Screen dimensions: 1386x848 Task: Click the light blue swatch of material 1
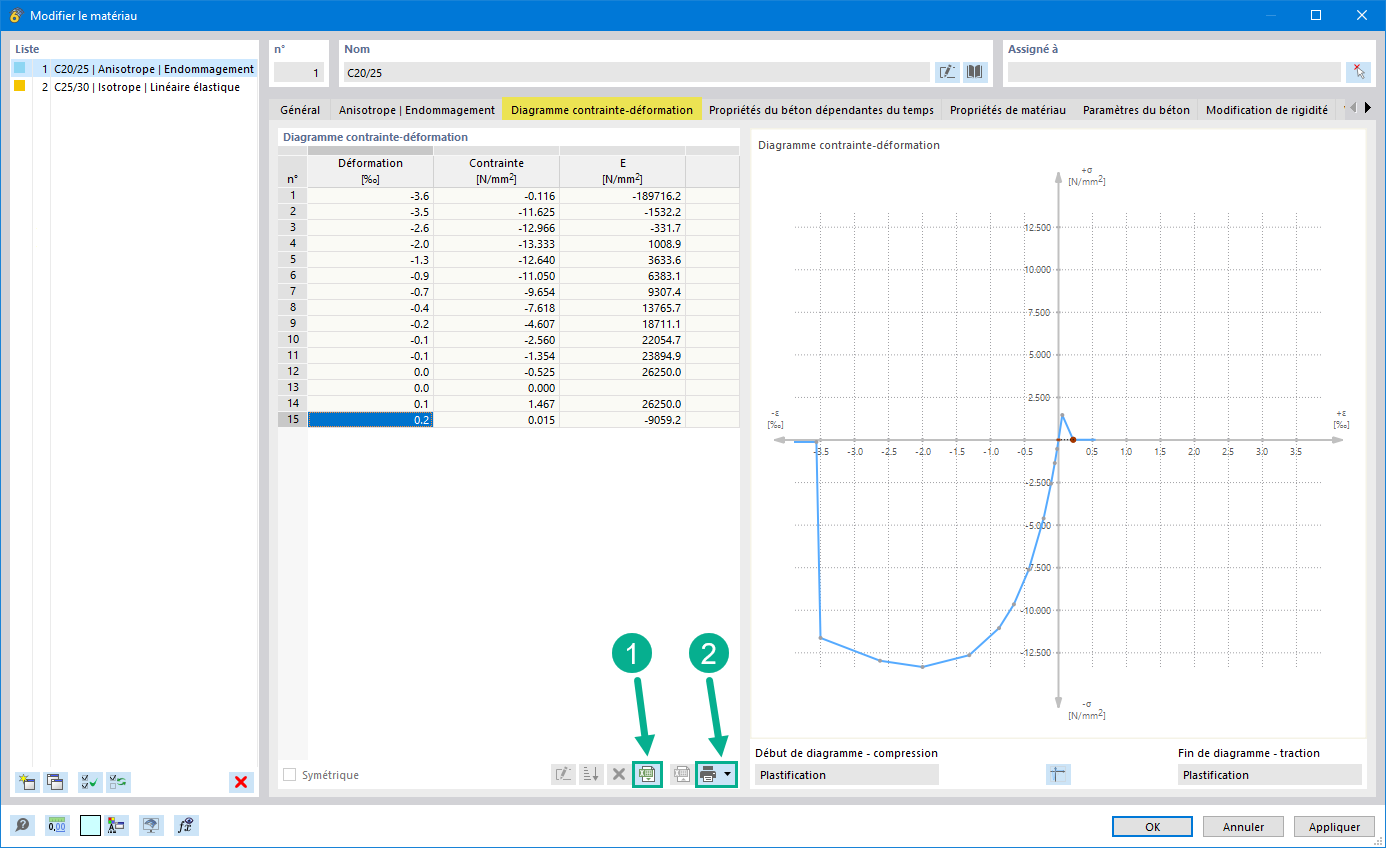pyautogui.click(x=19, y=69)
